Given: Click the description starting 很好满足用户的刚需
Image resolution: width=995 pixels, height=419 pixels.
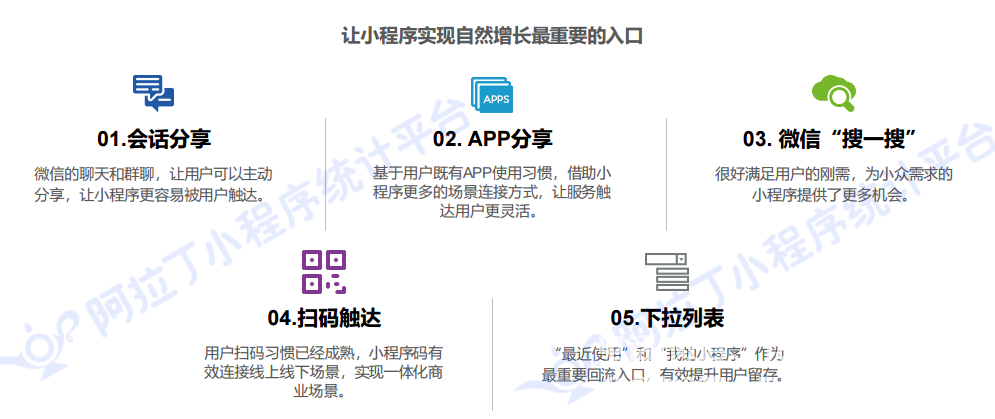Looking at the screenshot, I should (833, 183).
